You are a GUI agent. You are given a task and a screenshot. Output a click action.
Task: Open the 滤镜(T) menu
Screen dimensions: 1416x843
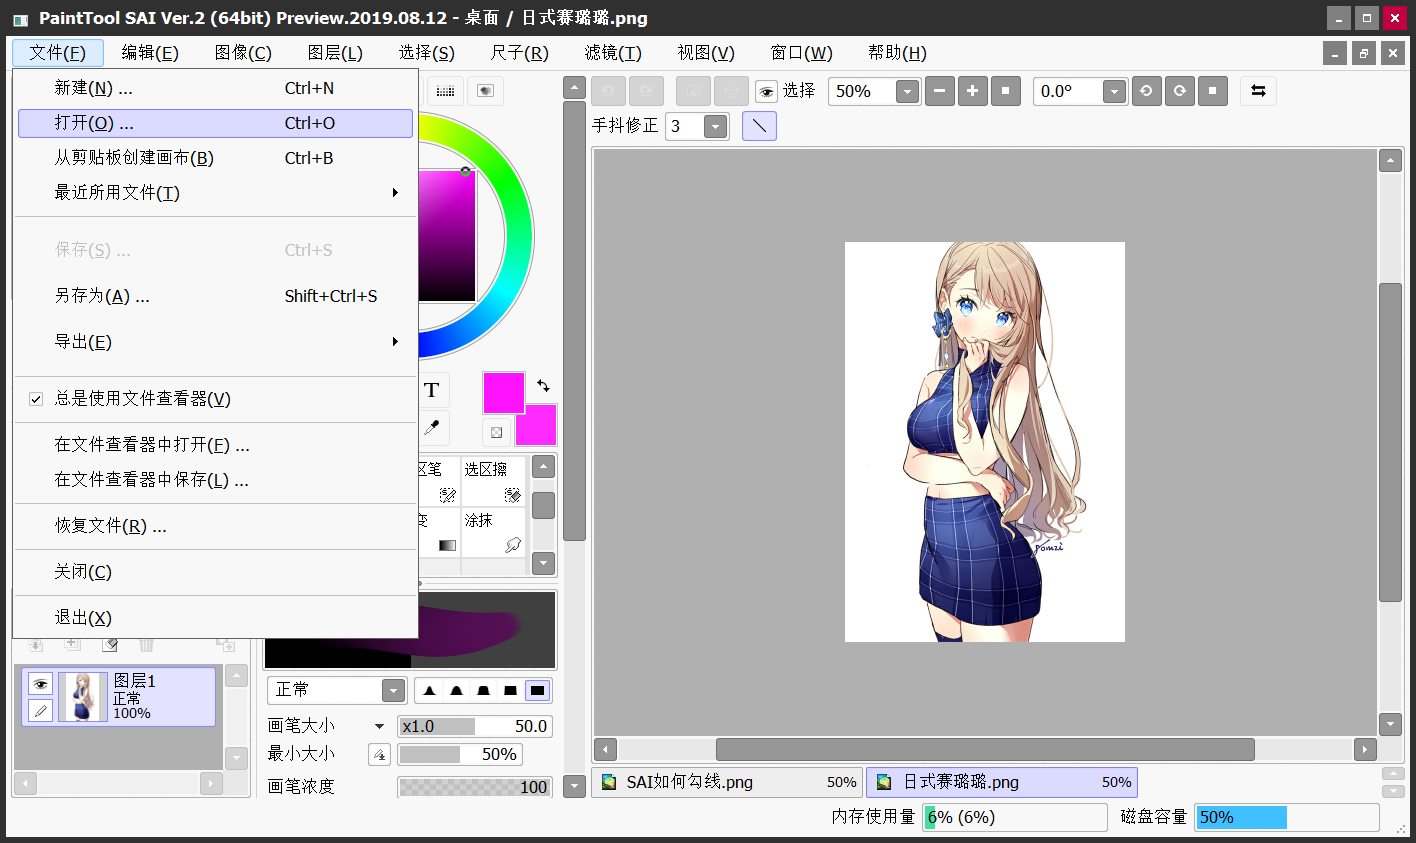(x=613, y=53)
